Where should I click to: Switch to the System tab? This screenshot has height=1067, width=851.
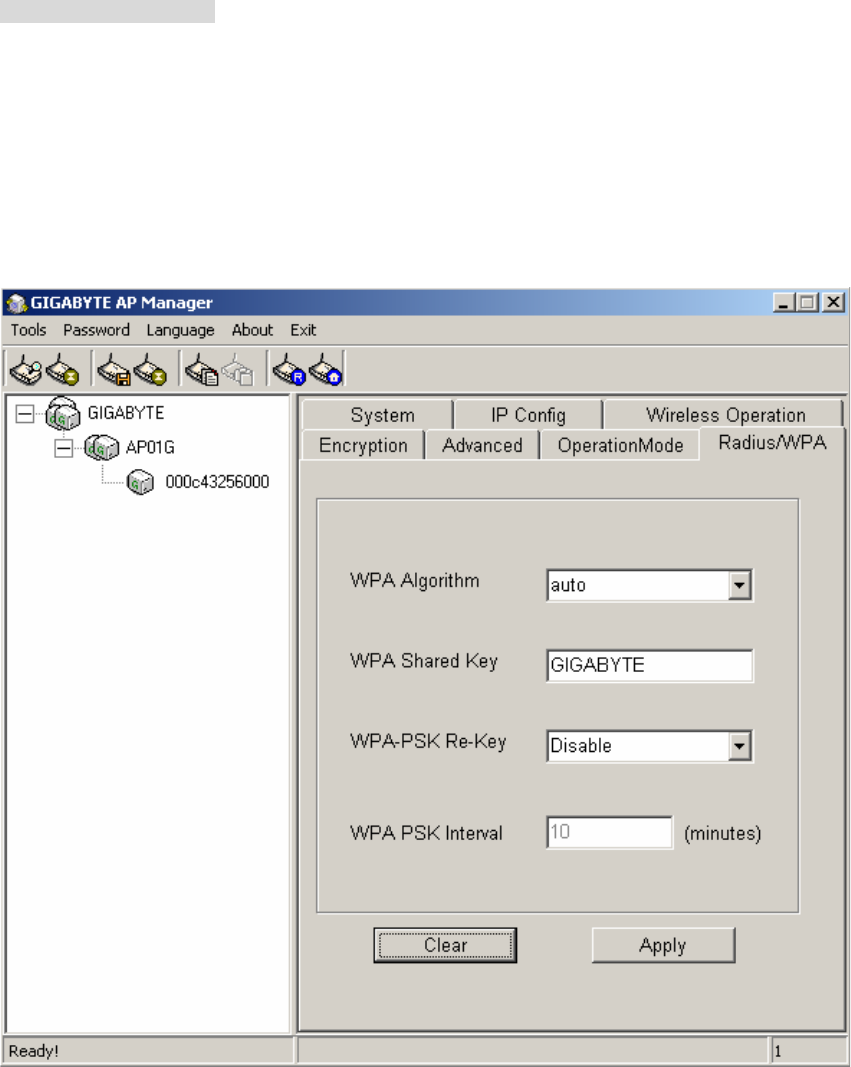(x=378, y=415)
